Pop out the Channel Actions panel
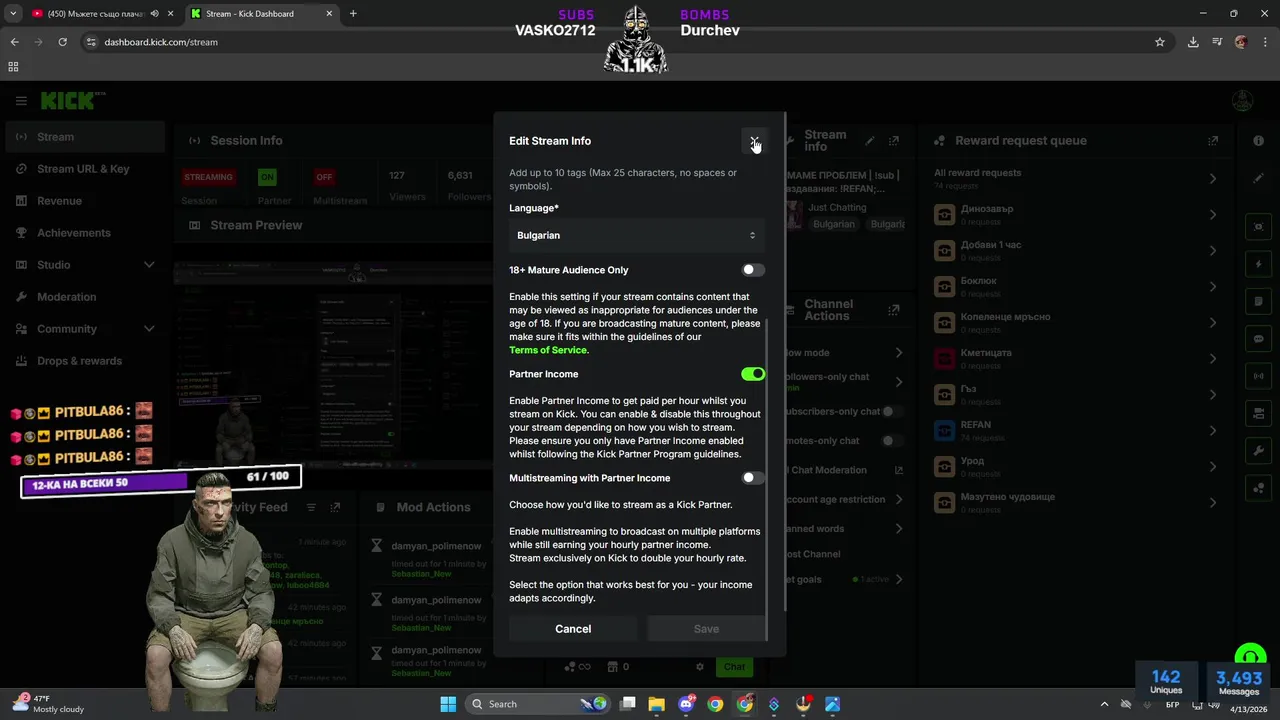This screenshot has width=1280, height=720. 894,310
